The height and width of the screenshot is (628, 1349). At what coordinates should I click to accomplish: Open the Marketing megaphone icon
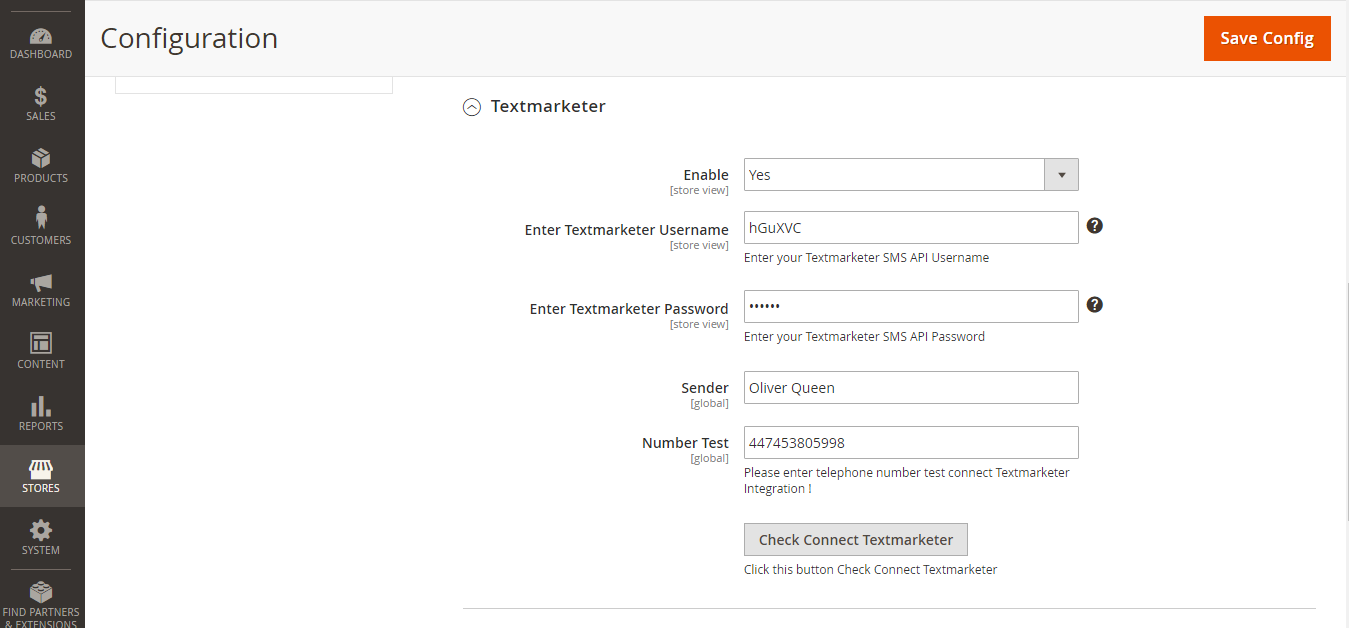(41, 283)
